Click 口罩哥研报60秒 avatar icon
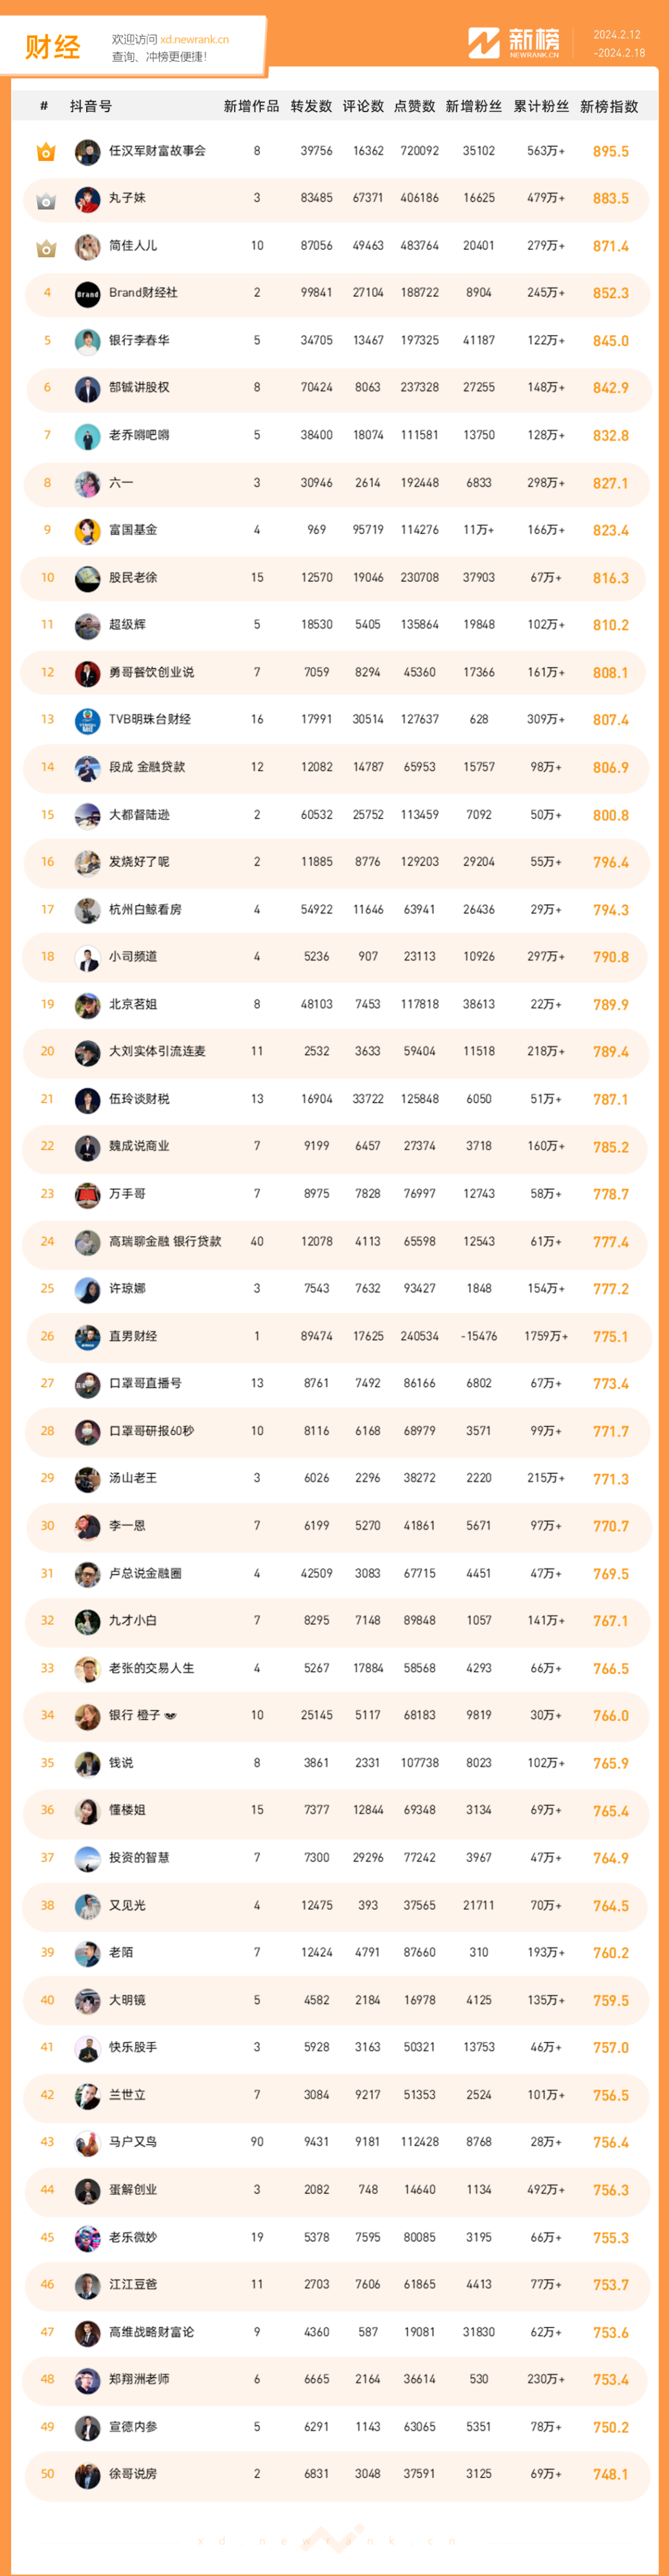669x2576 pixels. point(88,1432)
